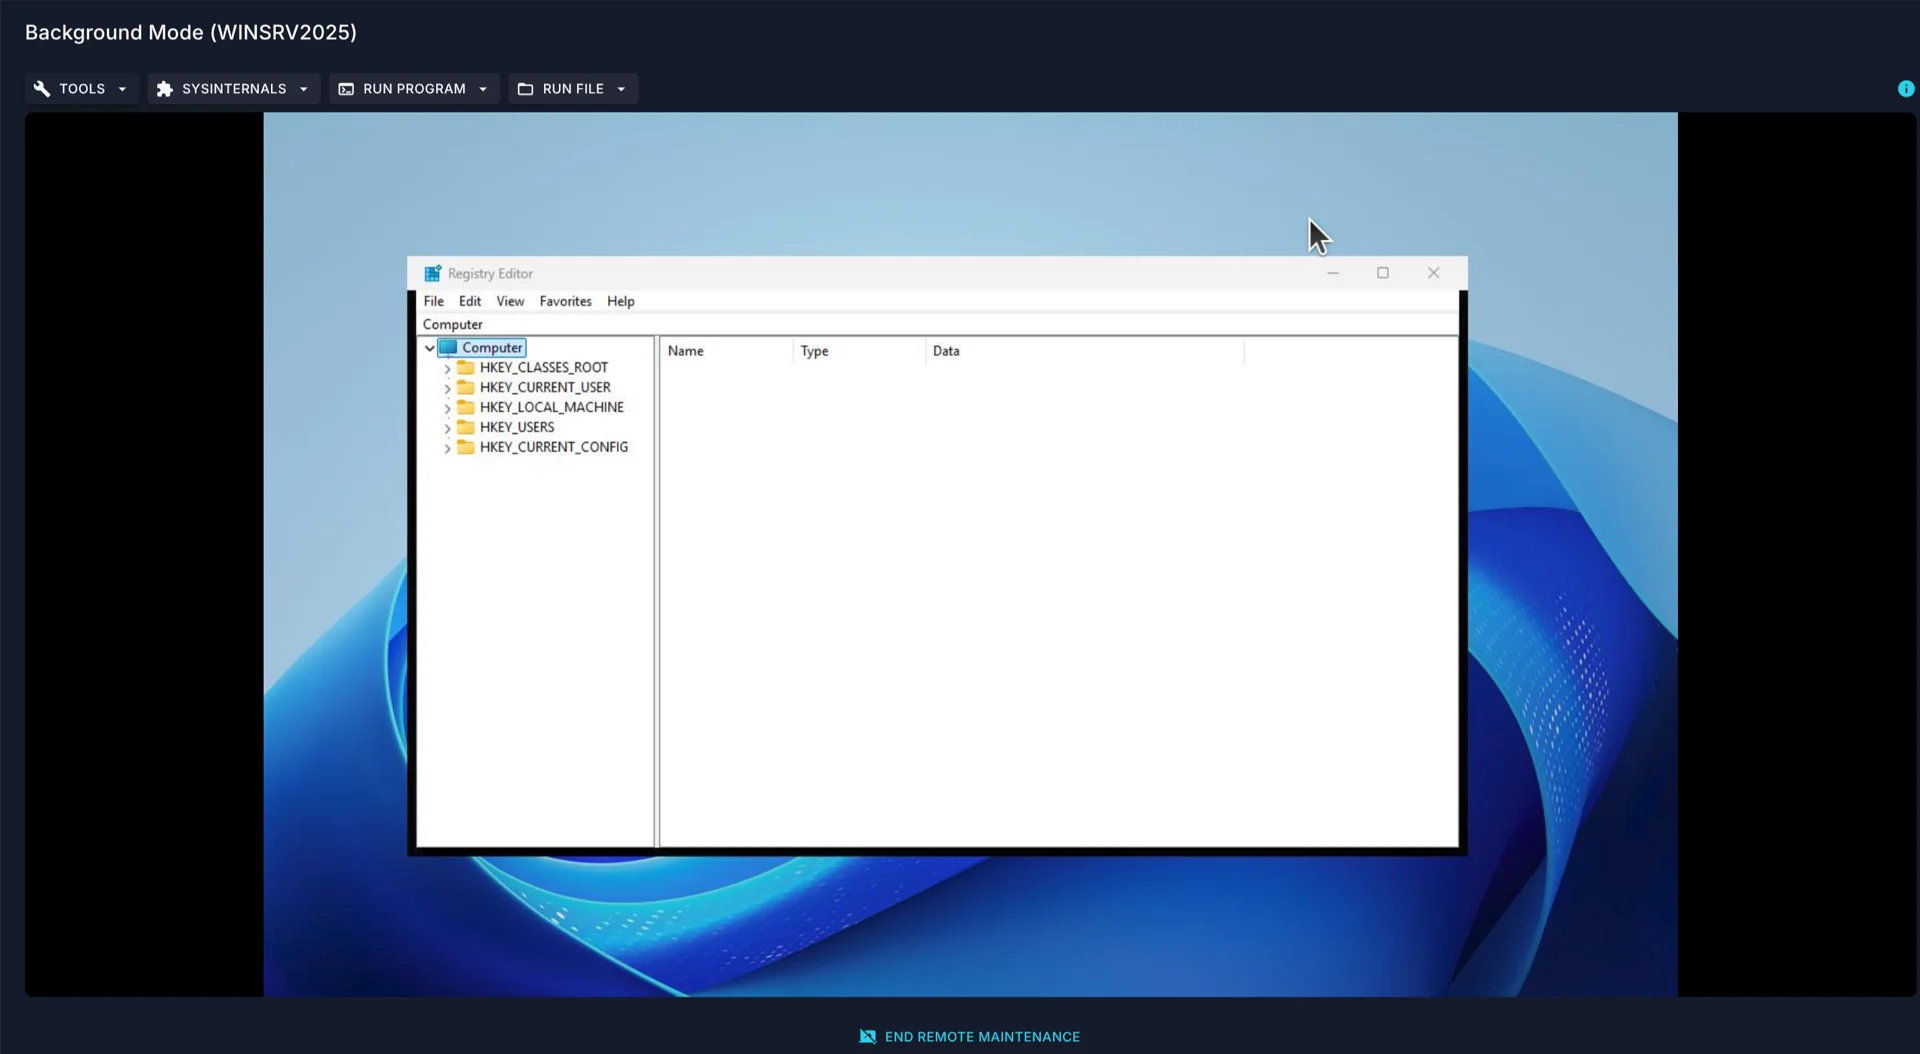Viewport: 1920px width, 1054px height.
Task: Open the RUN PROGRAM dropdown
Action: pos(414,89)
